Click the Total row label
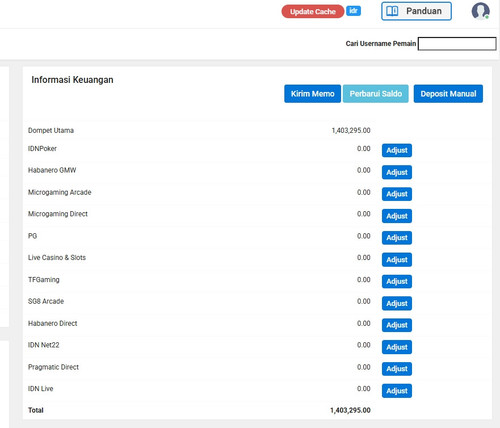Image resolution: width=500 pixels, height=428 pixels. pos(36,410)
